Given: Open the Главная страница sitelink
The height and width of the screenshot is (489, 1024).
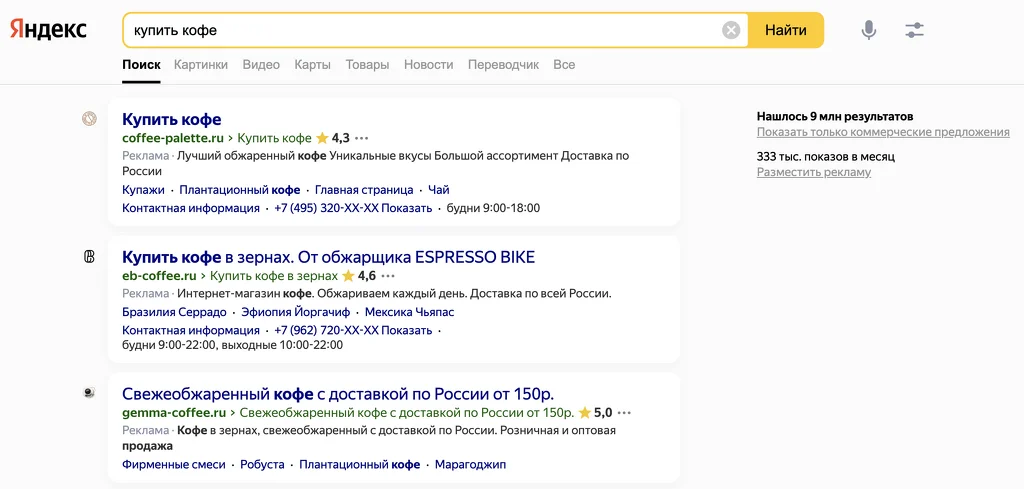Looking at the screenshot, I should 364,190.
